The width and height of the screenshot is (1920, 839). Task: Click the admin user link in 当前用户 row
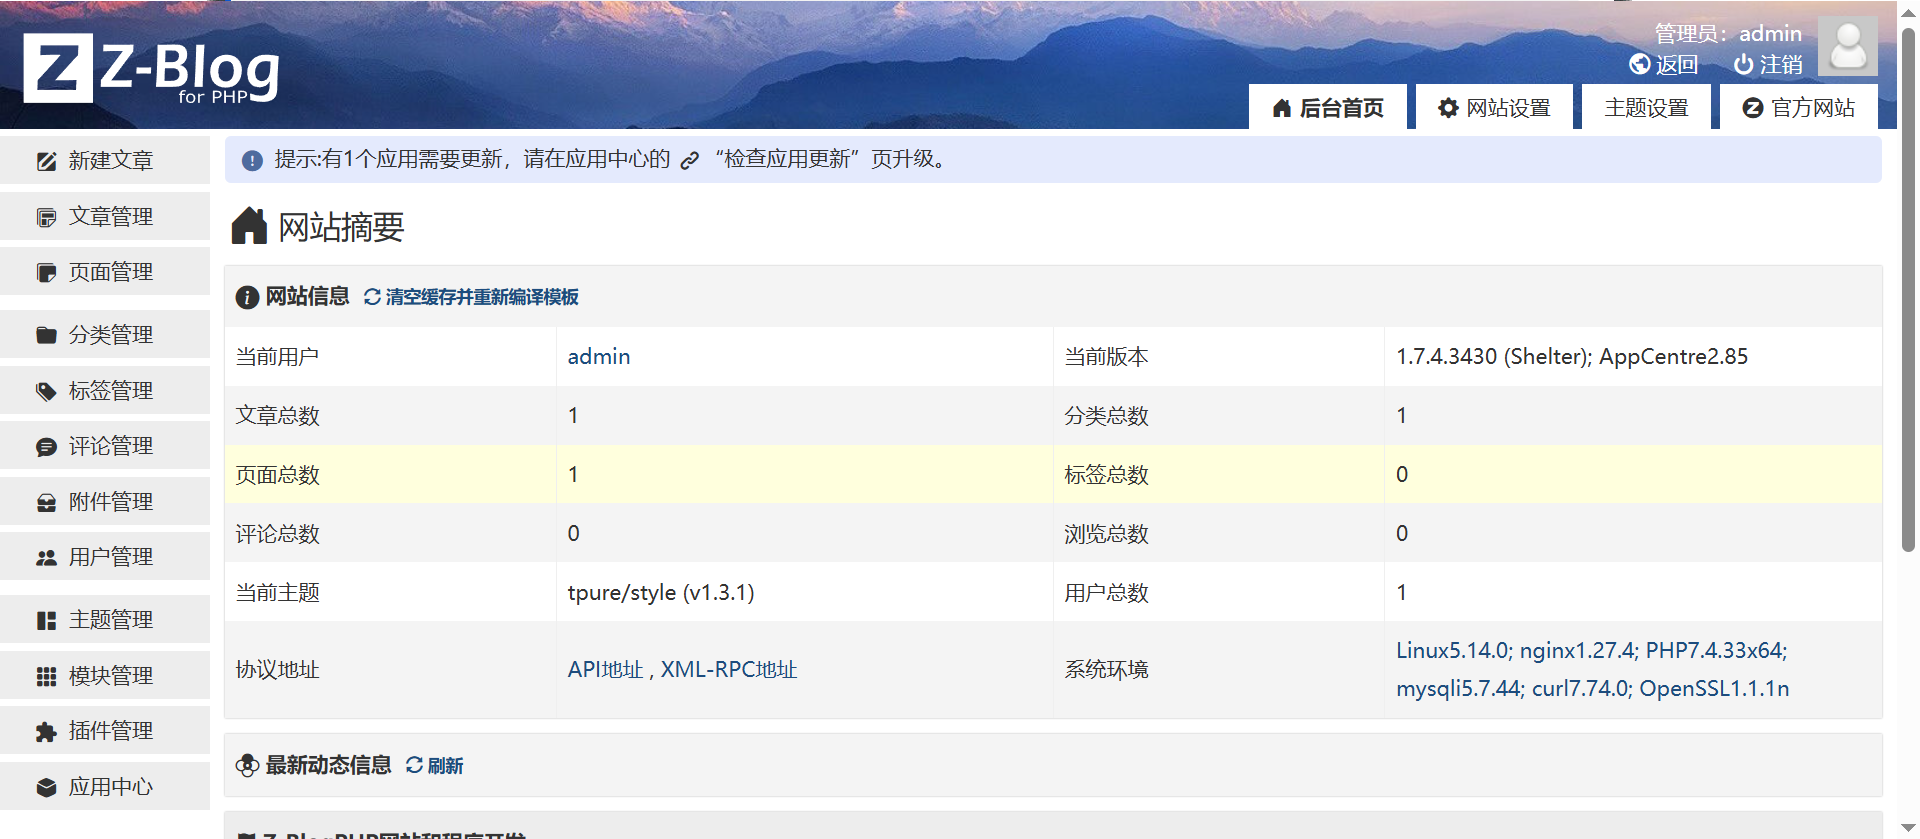point(598,357)
